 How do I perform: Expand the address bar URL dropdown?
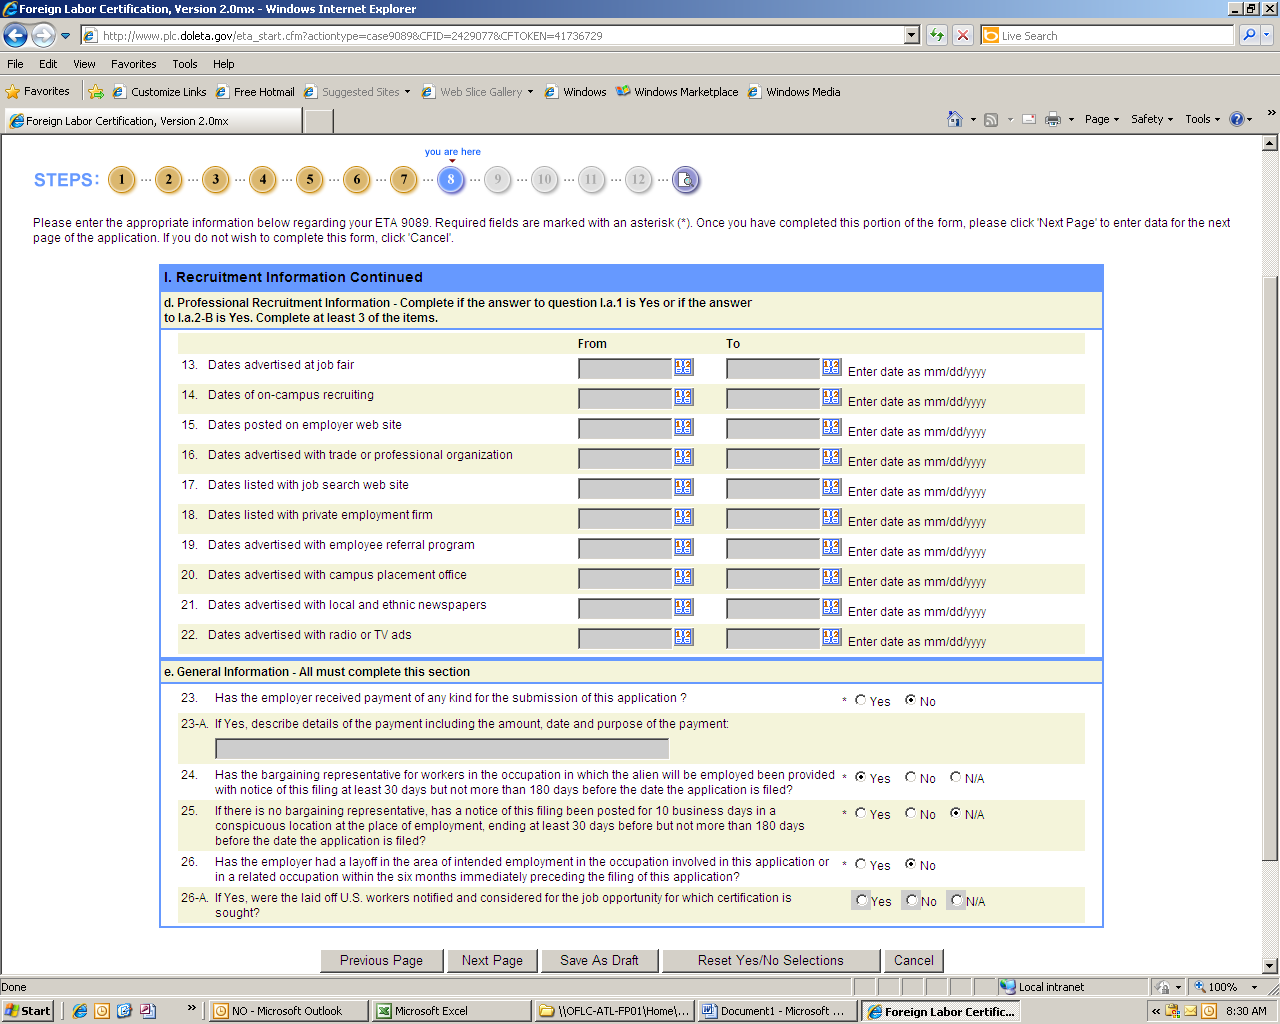911,35
